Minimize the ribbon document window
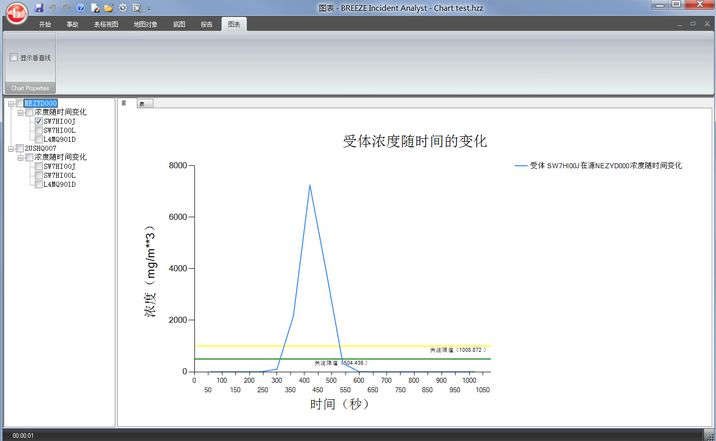The width and height of the screenshot is (716, 441). point(679,24)
